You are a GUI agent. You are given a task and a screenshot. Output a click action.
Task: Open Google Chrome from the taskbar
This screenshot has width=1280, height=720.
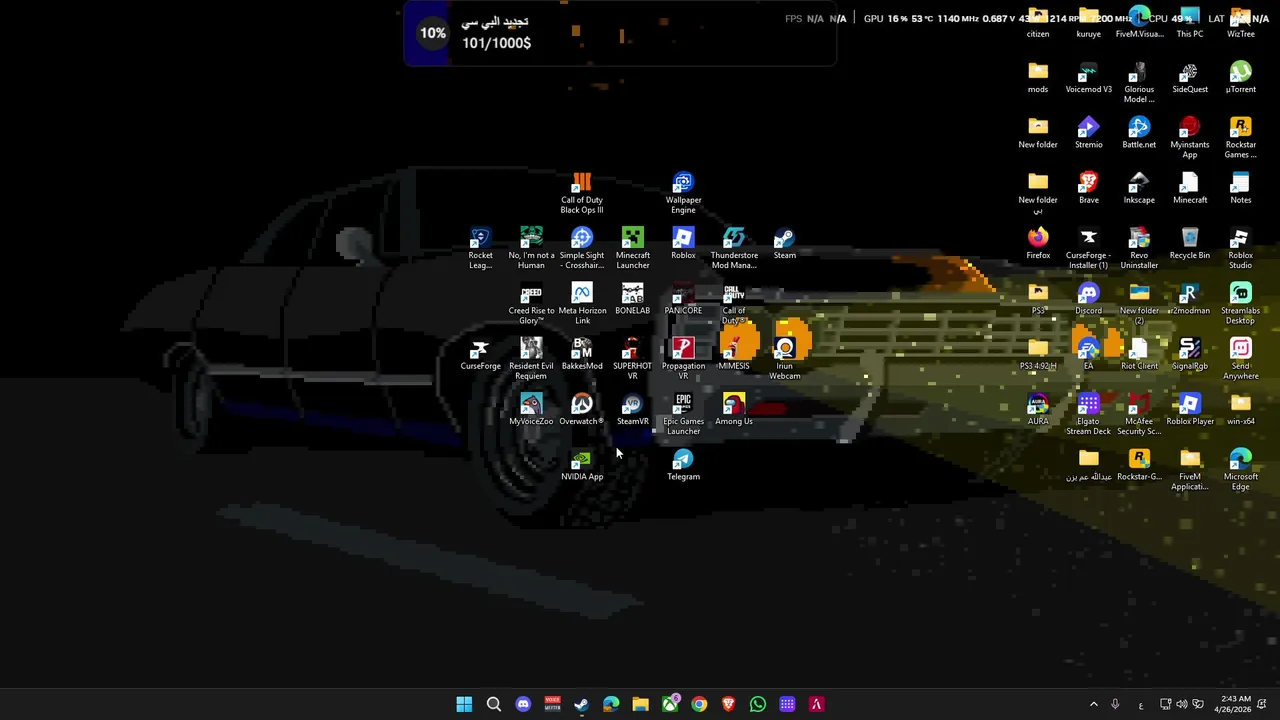point(699,704)
